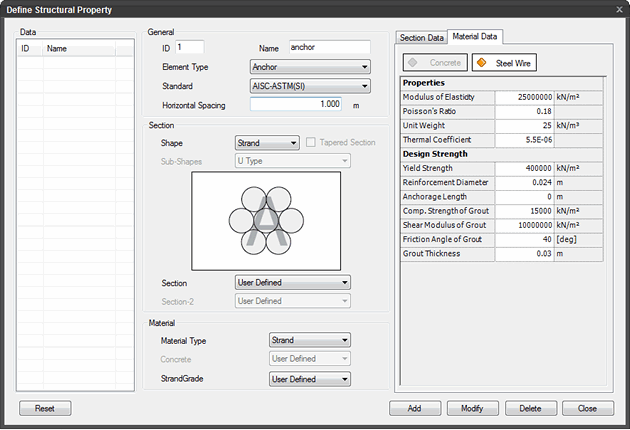Click the Concrete gray diamond icon
Viewport: 630px width, 430px height.
point(412,63)
